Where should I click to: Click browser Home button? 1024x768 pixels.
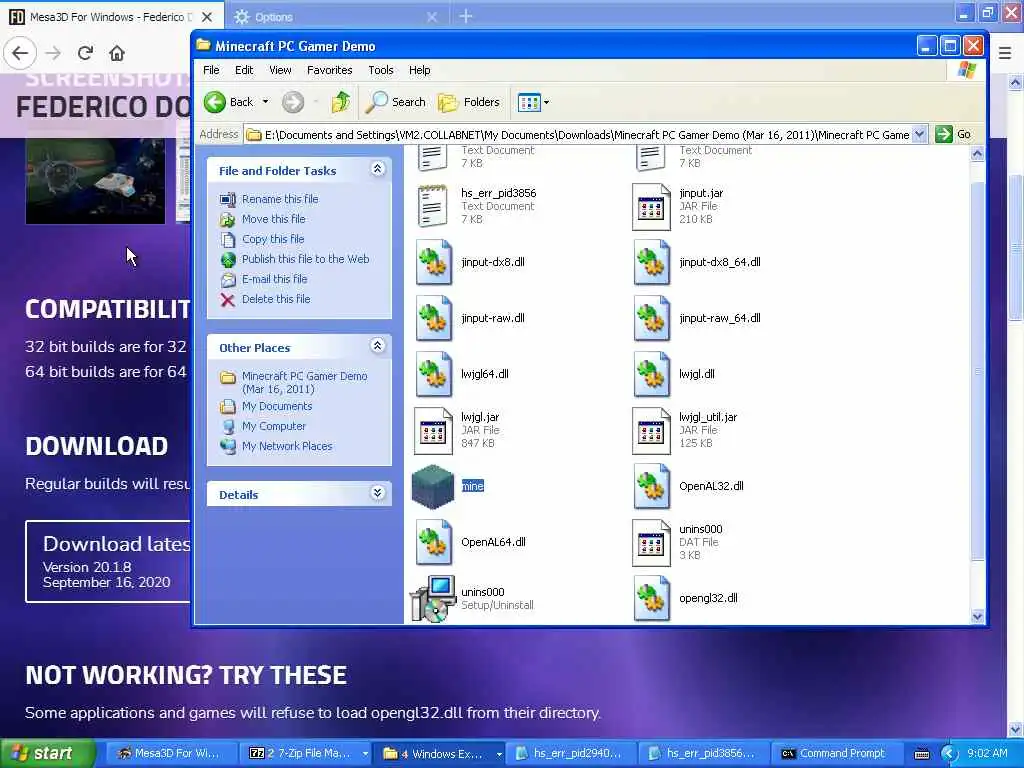click(x=117, y=53)
